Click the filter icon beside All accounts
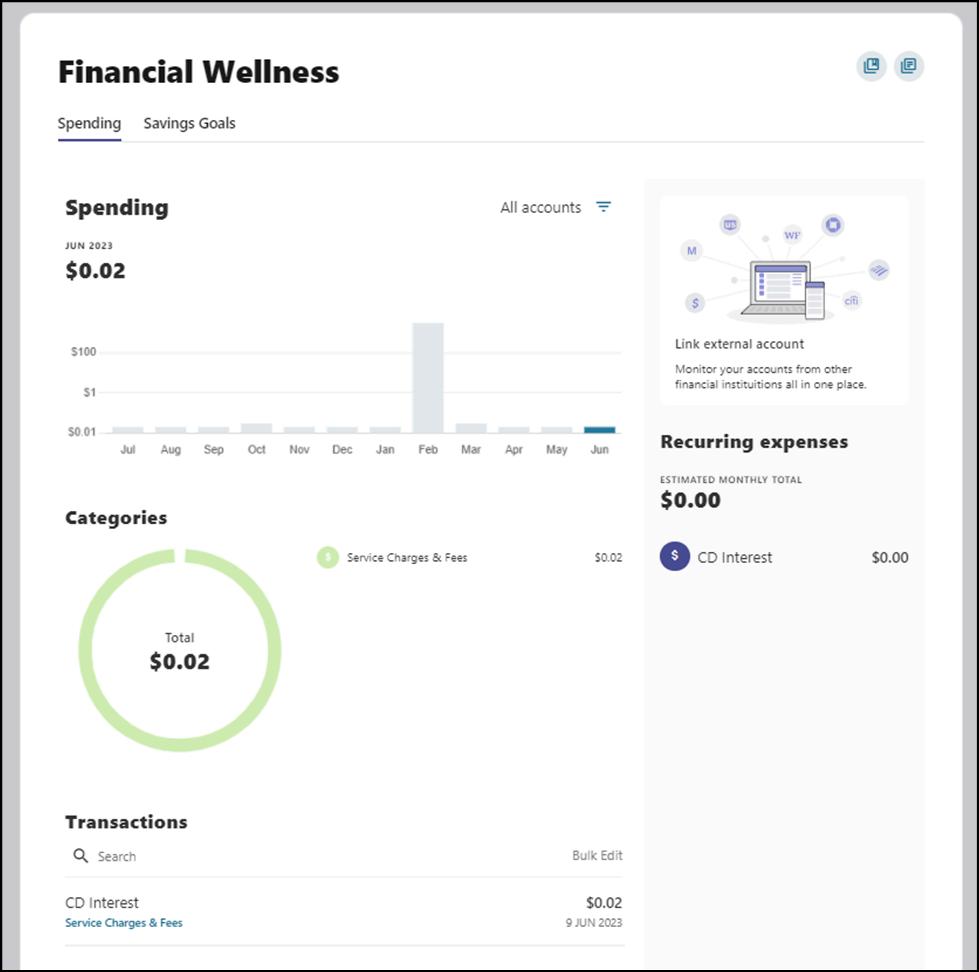The image size is (979, 972). [603, 207]
